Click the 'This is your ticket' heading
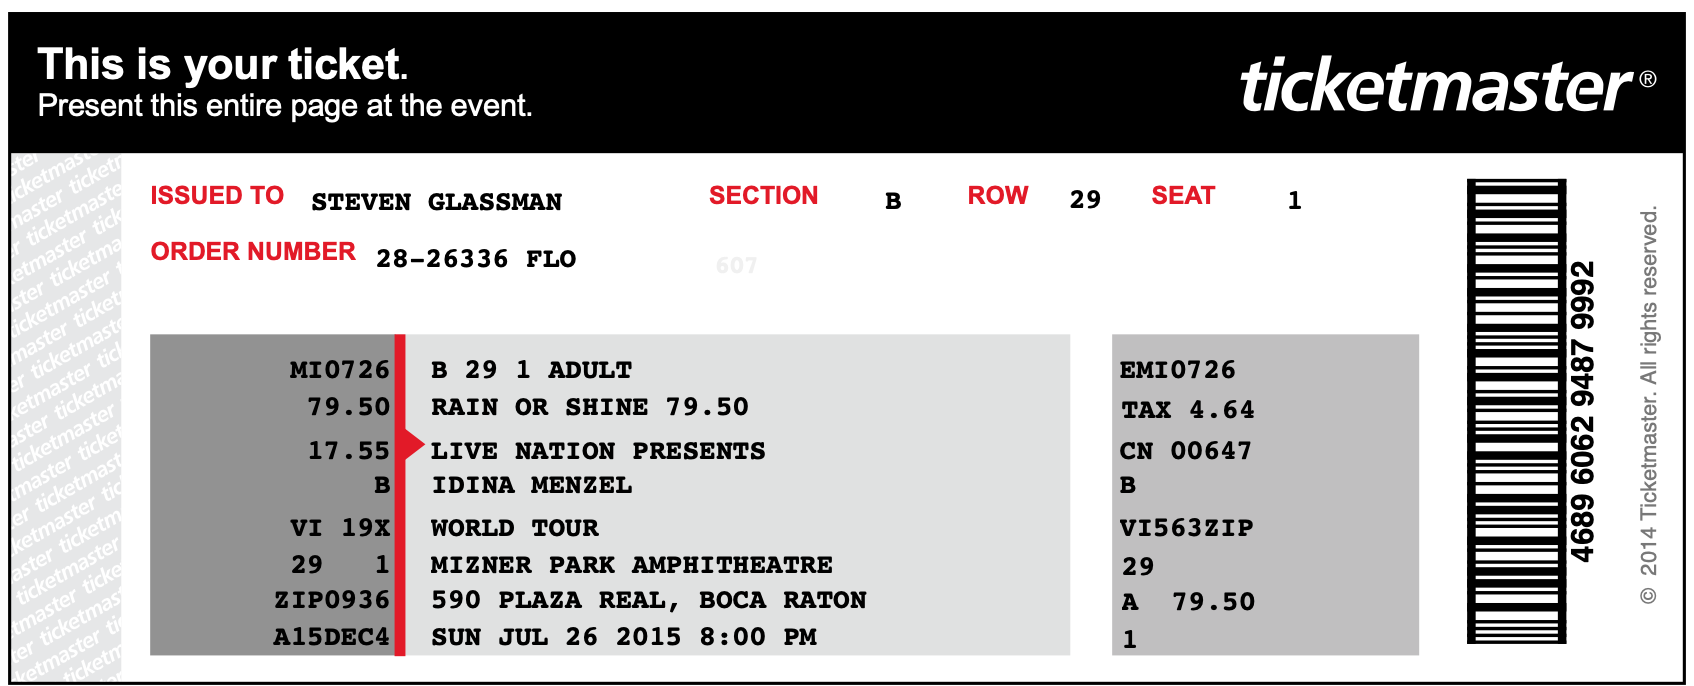 click(223, 65)
